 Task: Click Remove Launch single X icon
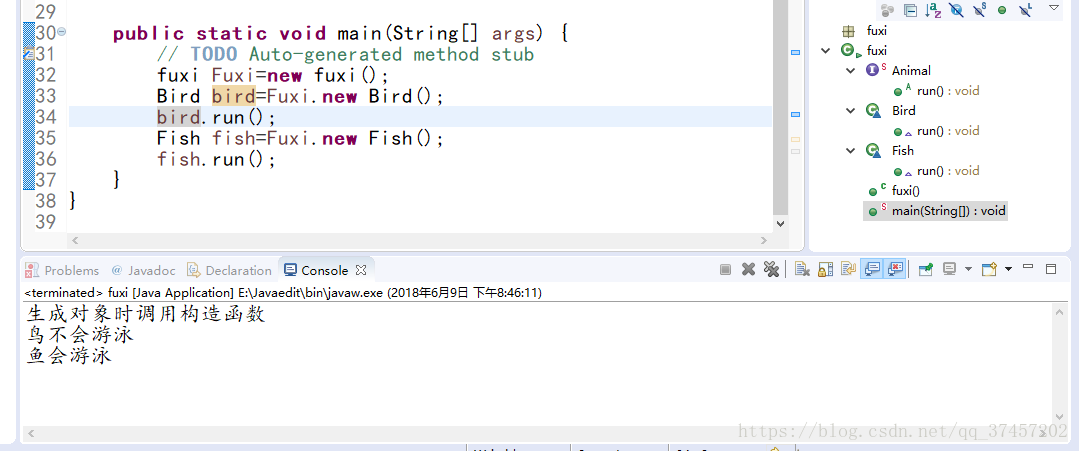pos(748,269)
